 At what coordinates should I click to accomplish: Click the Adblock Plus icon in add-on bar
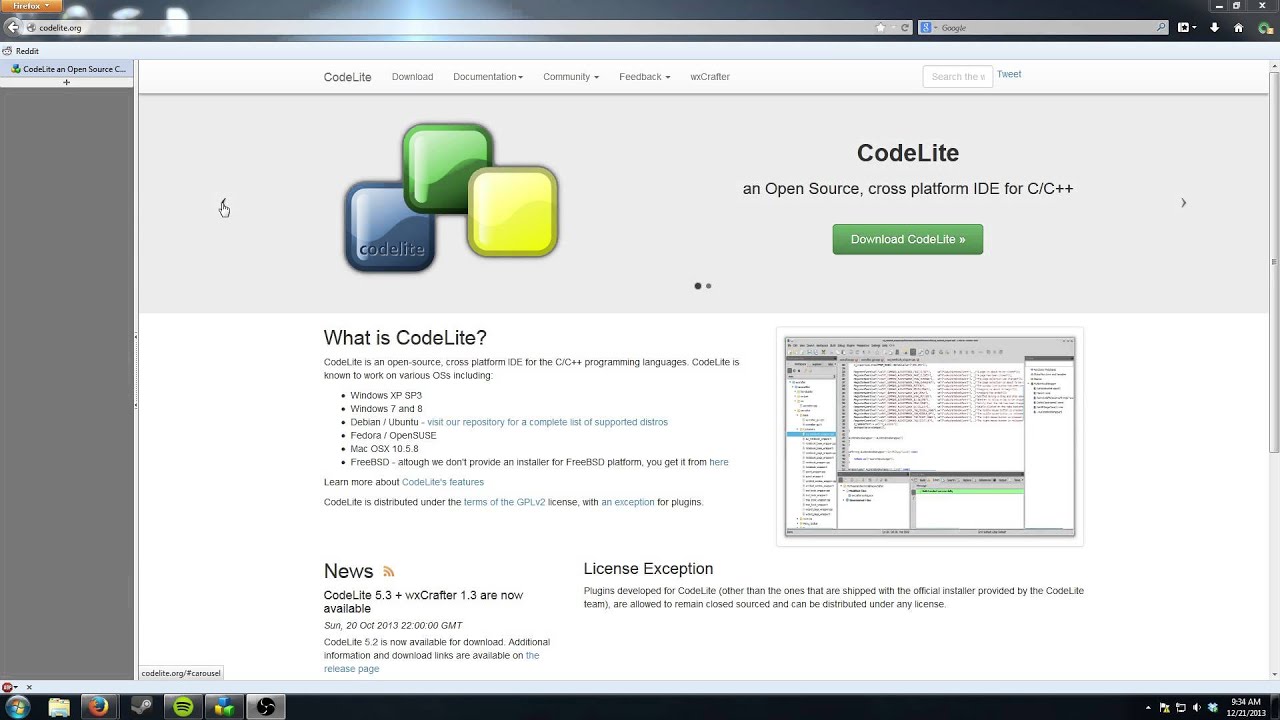[x=8, y=687]
